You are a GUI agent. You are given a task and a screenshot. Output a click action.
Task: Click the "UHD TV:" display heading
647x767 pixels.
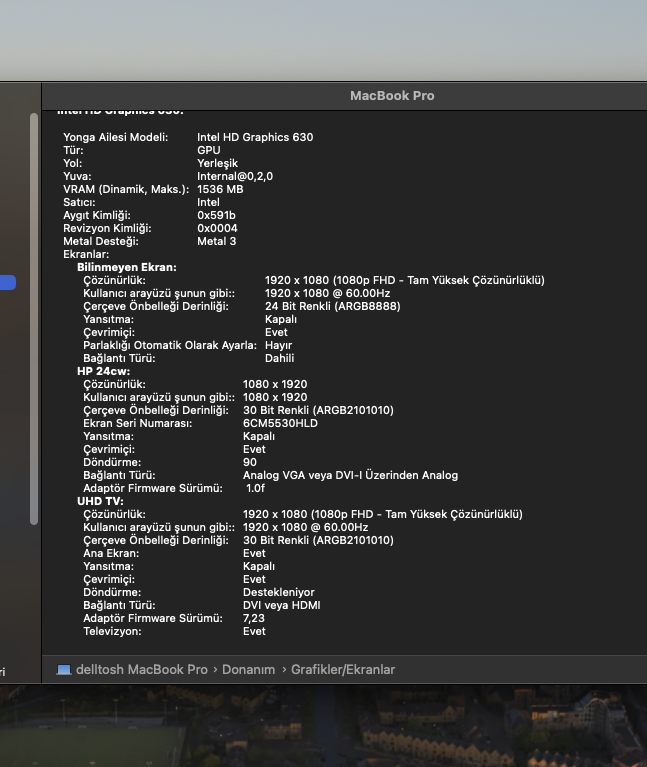100,501
